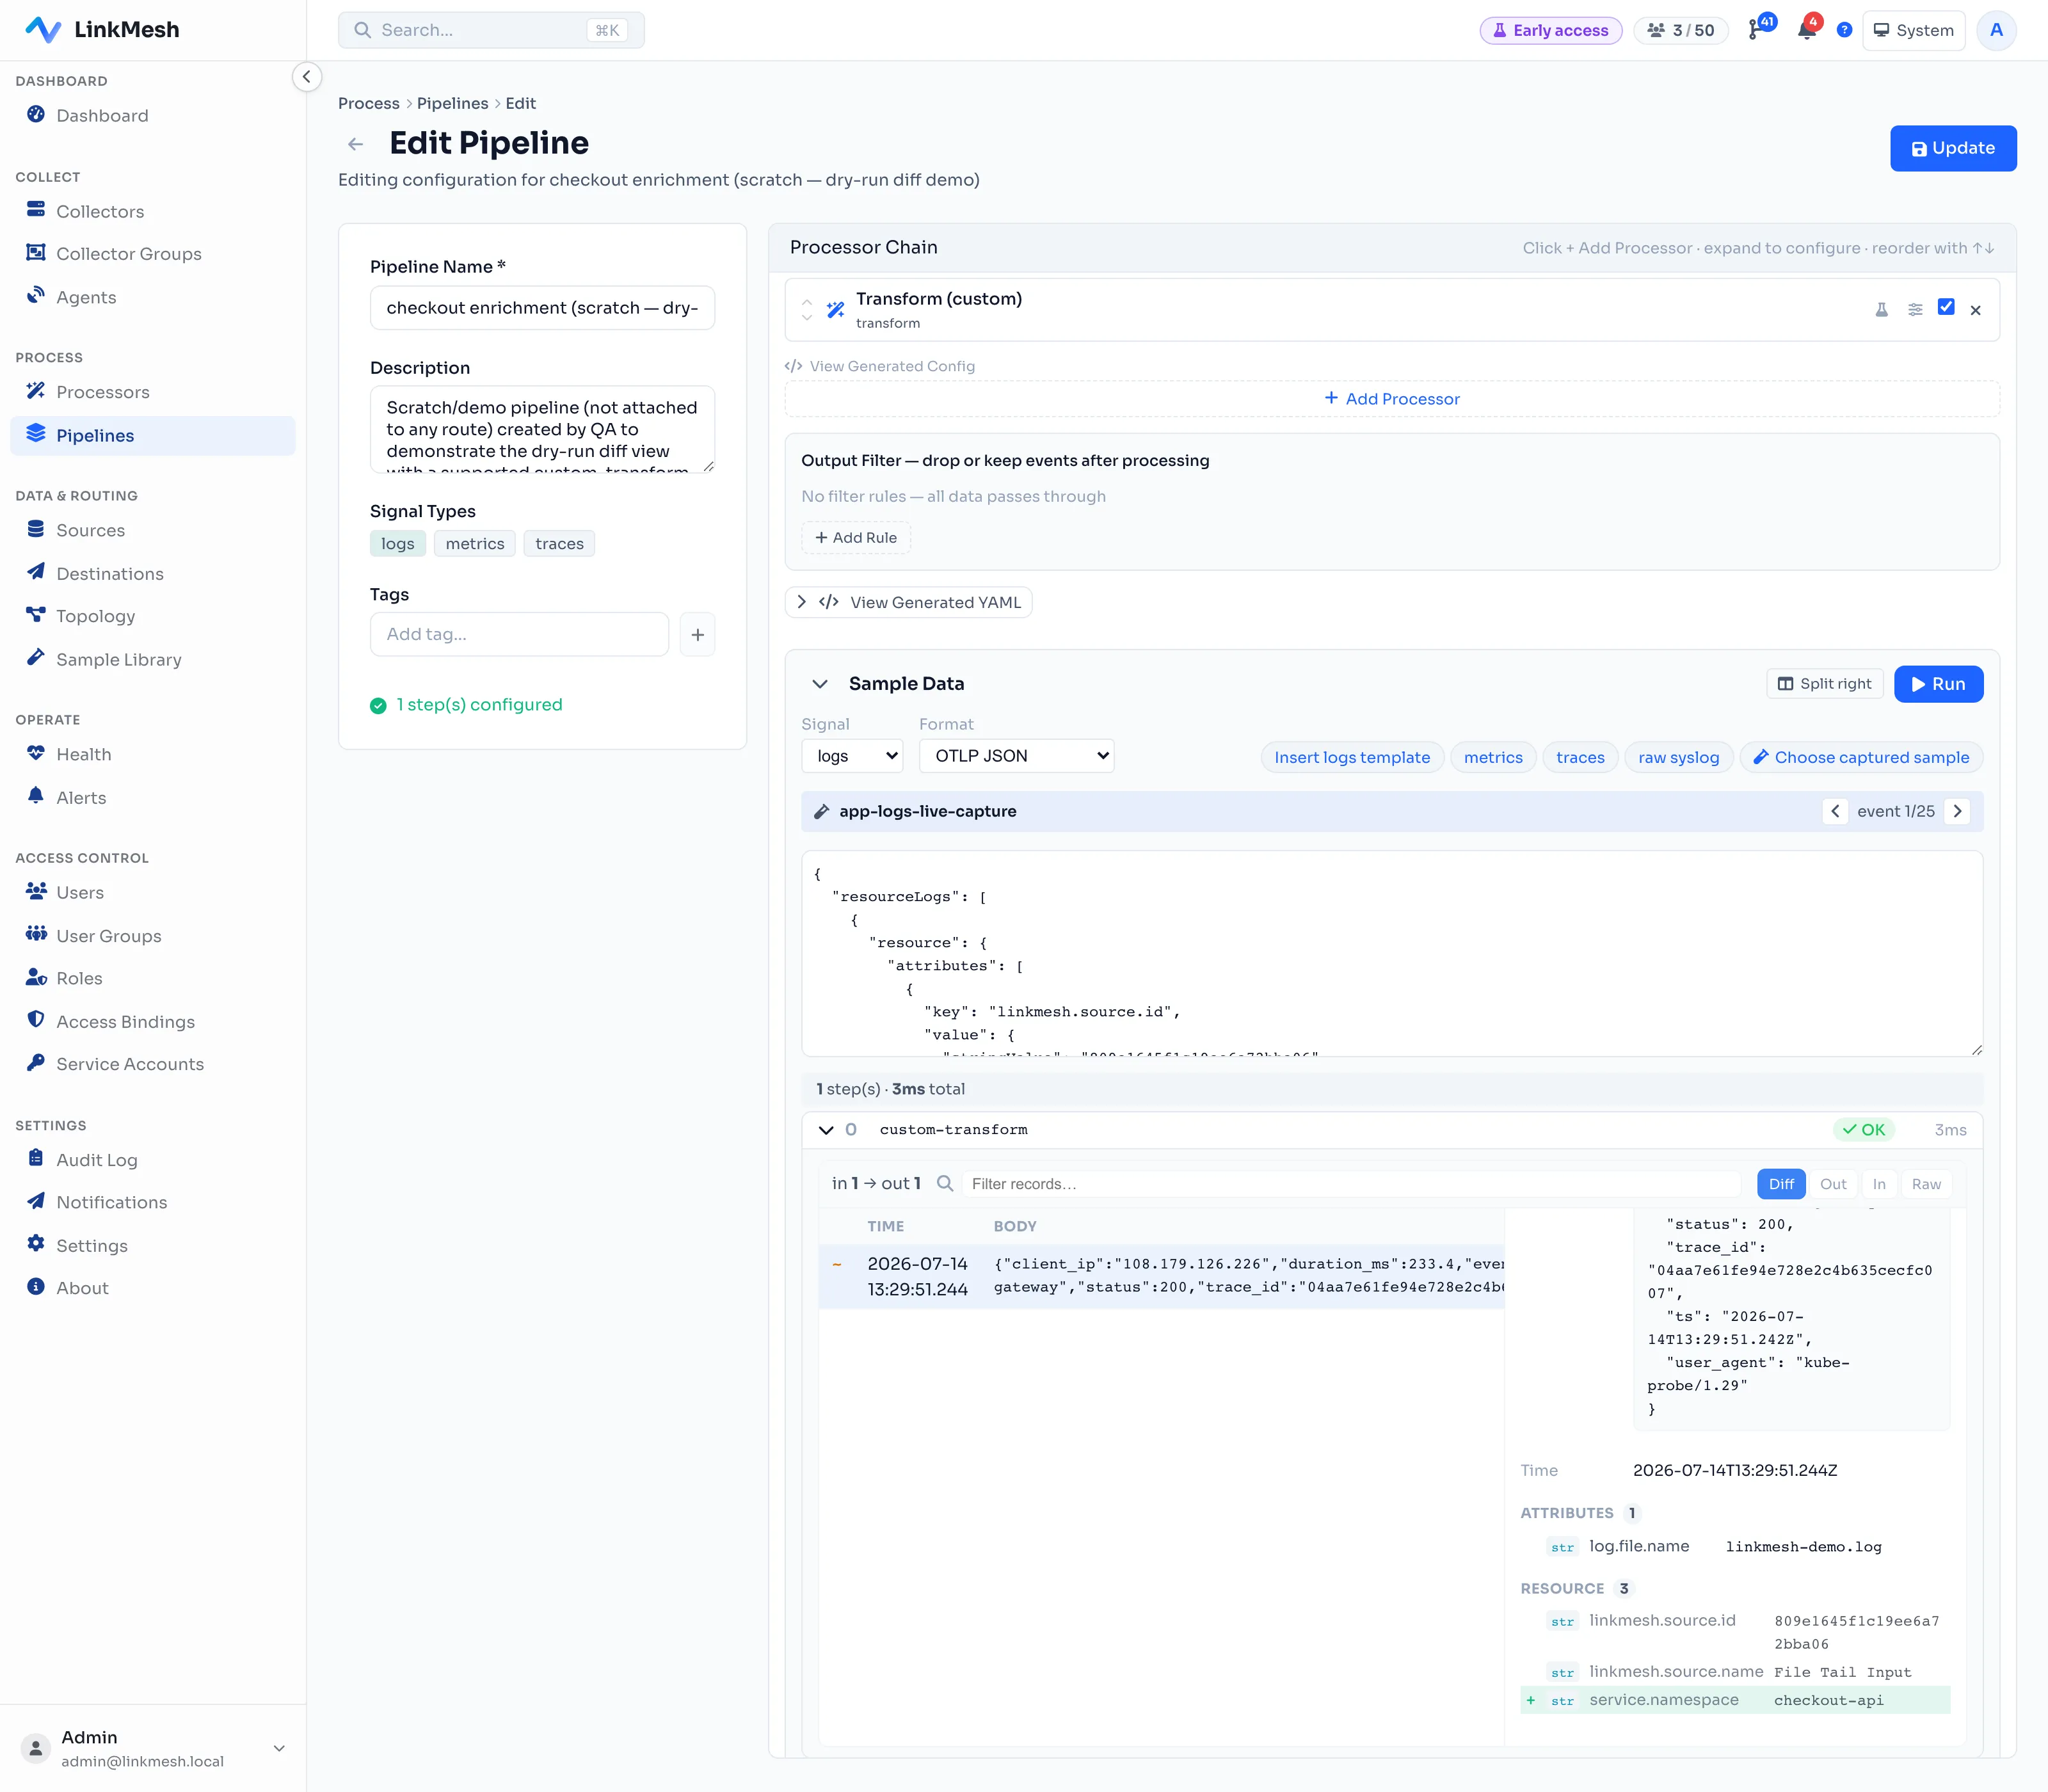Screen dimensions: 2048x1792
Task: Run the sample data
Action: 1938,684
